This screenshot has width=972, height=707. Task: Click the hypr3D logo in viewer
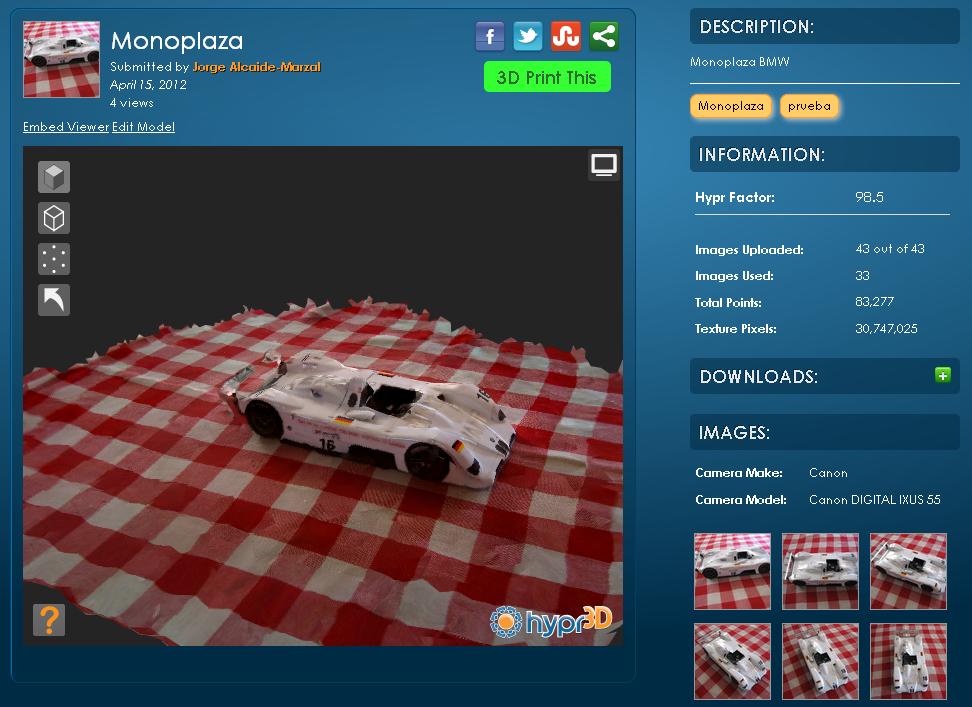pyautogui.click(x=550, y=621)
